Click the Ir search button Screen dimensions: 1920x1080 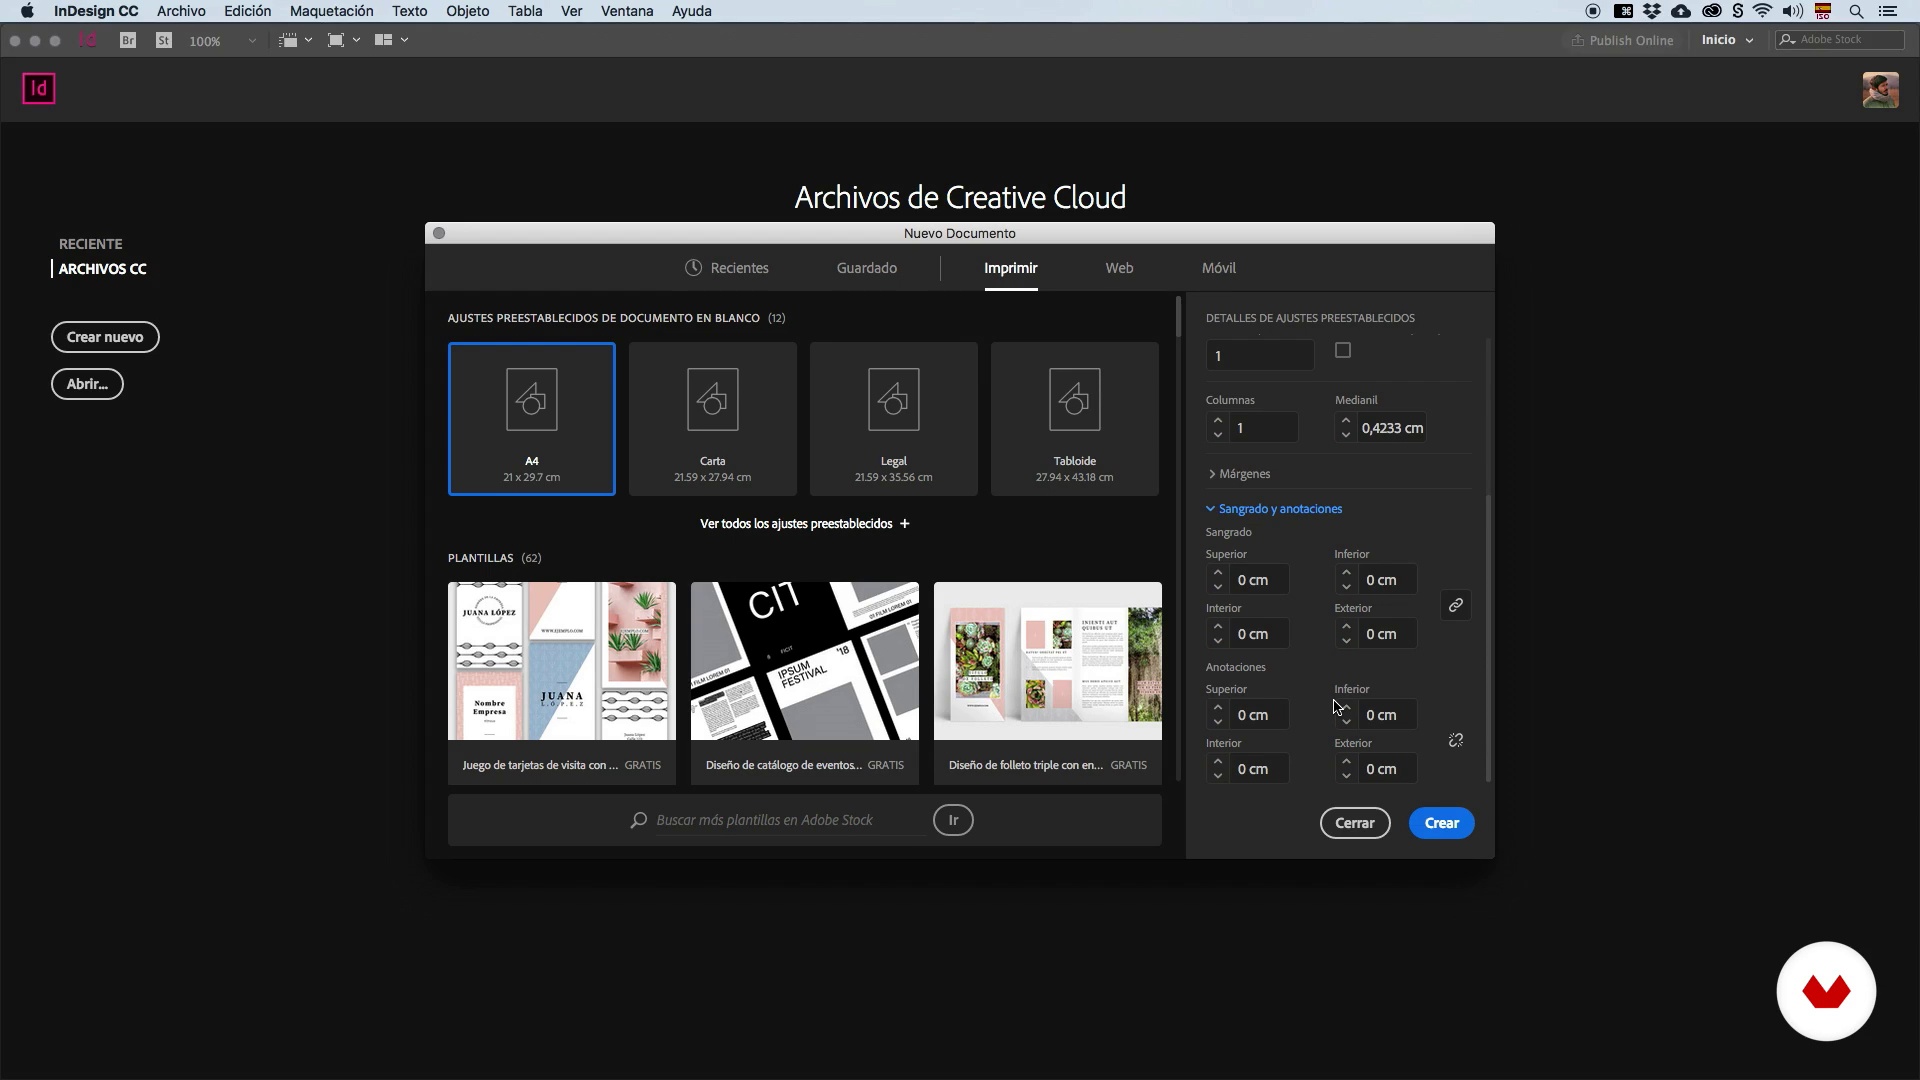tap(953, 821)
